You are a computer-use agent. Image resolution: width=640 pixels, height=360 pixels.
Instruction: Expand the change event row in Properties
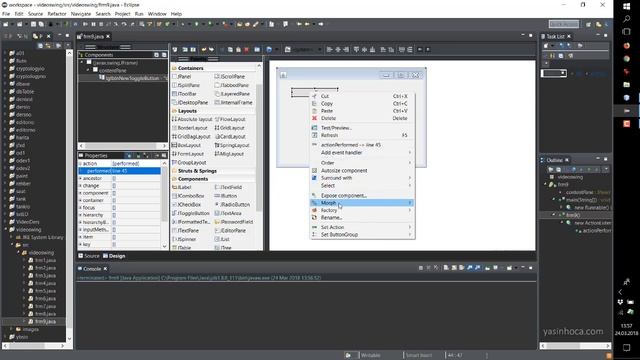tap(80, 186)
